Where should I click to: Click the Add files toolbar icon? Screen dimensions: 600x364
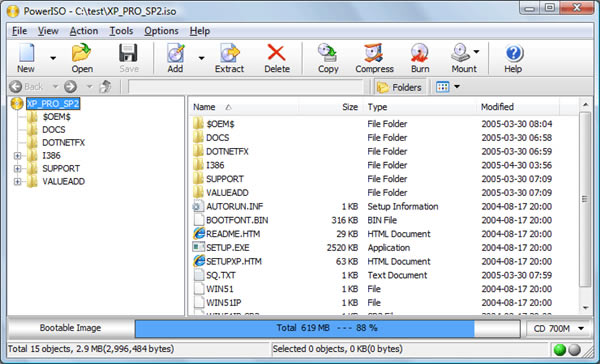pos(175,53)
